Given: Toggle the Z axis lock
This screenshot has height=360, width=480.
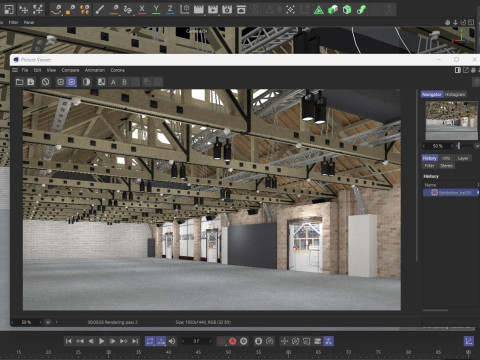Looking at the screenshot, I should tap(170, 9).
